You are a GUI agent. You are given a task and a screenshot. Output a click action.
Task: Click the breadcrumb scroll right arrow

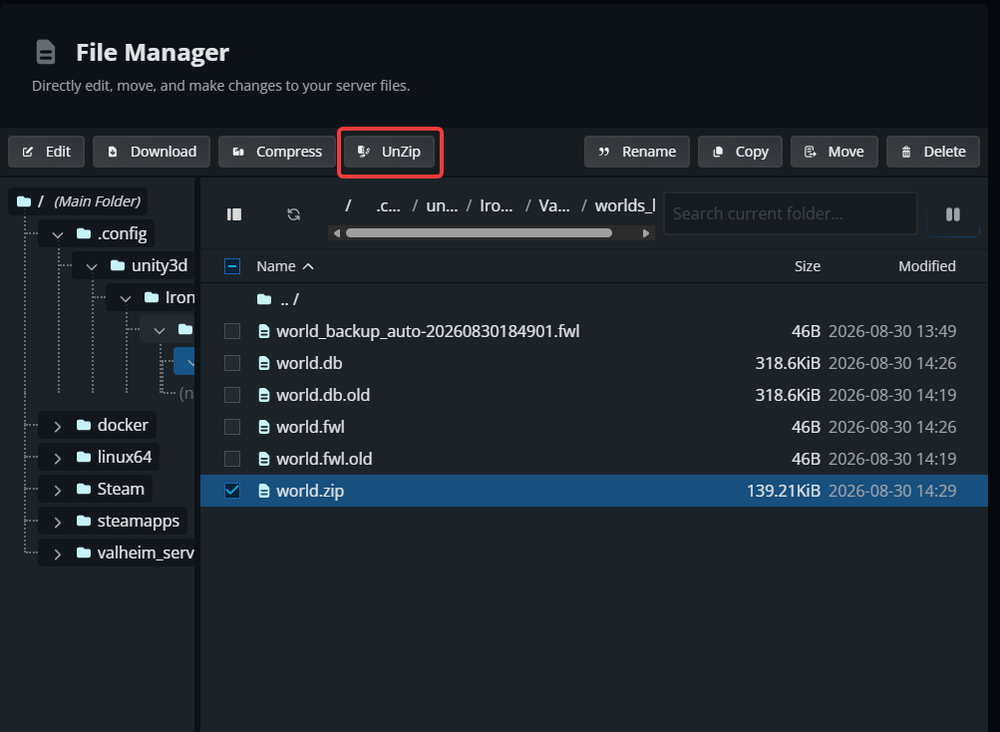646,233
